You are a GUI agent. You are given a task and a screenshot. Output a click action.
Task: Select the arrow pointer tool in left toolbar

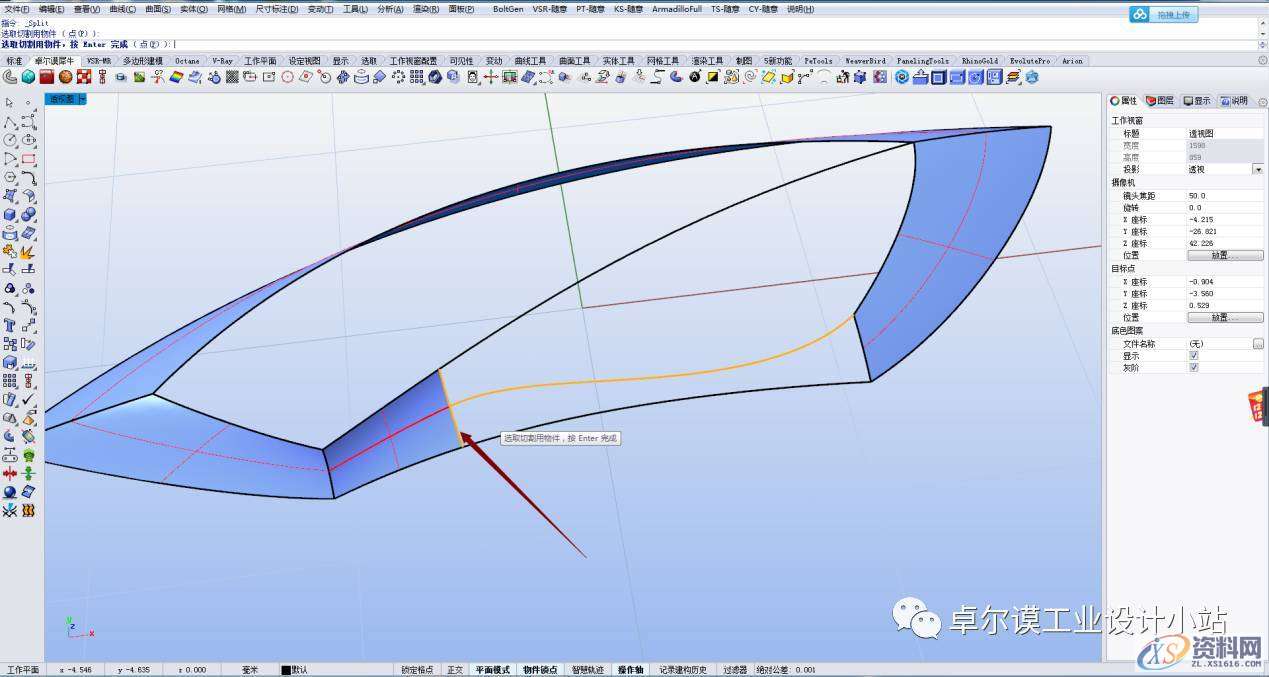[x=9, y=103]
